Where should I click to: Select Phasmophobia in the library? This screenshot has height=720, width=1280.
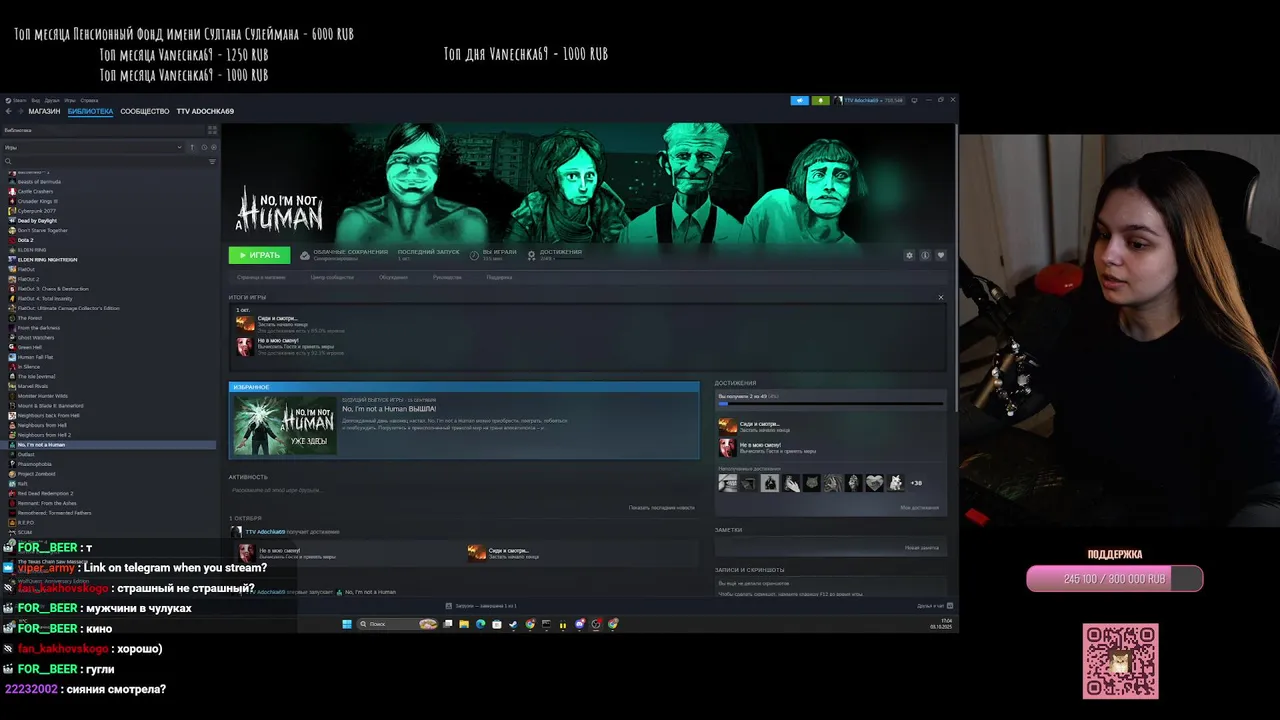pos(34,464)
